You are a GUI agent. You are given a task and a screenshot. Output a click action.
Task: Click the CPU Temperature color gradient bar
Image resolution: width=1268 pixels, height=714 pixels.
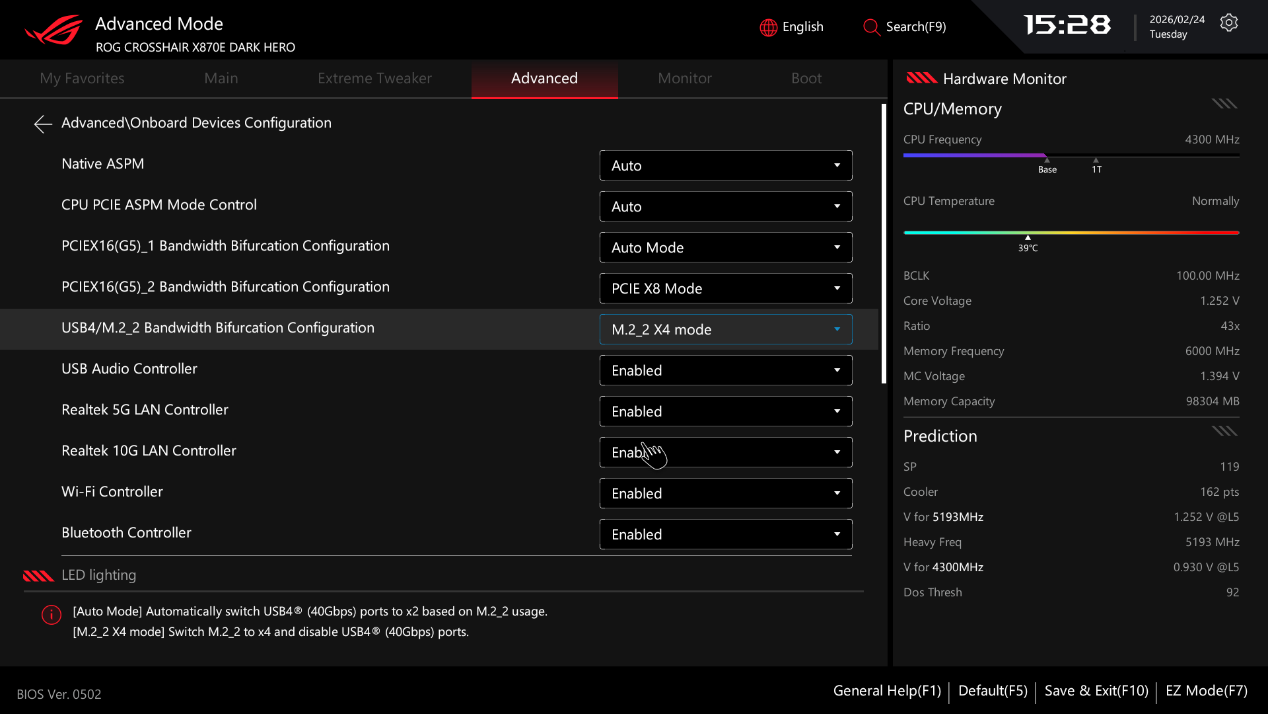1070,232
